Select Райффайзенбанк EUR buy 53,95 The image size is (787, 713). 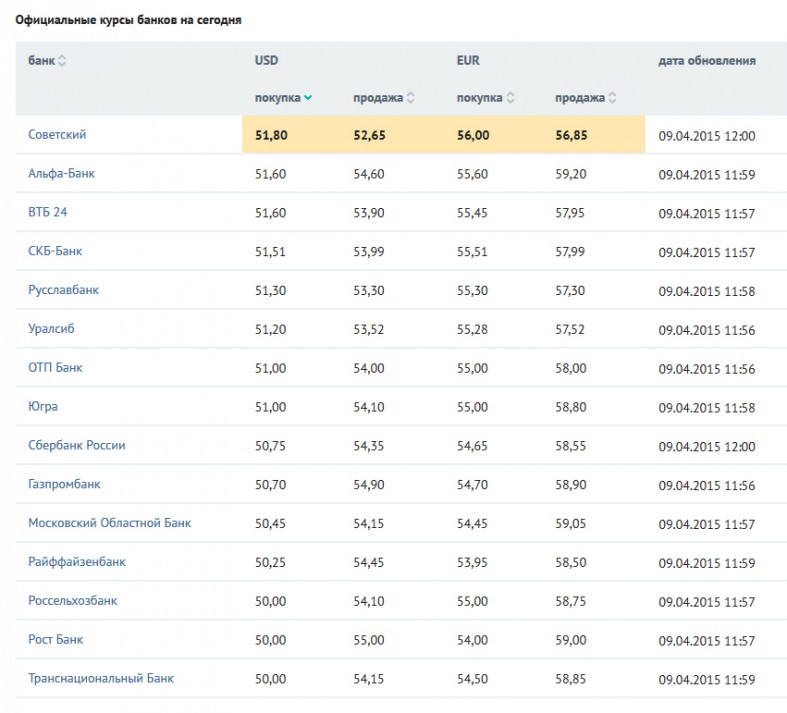472,562
